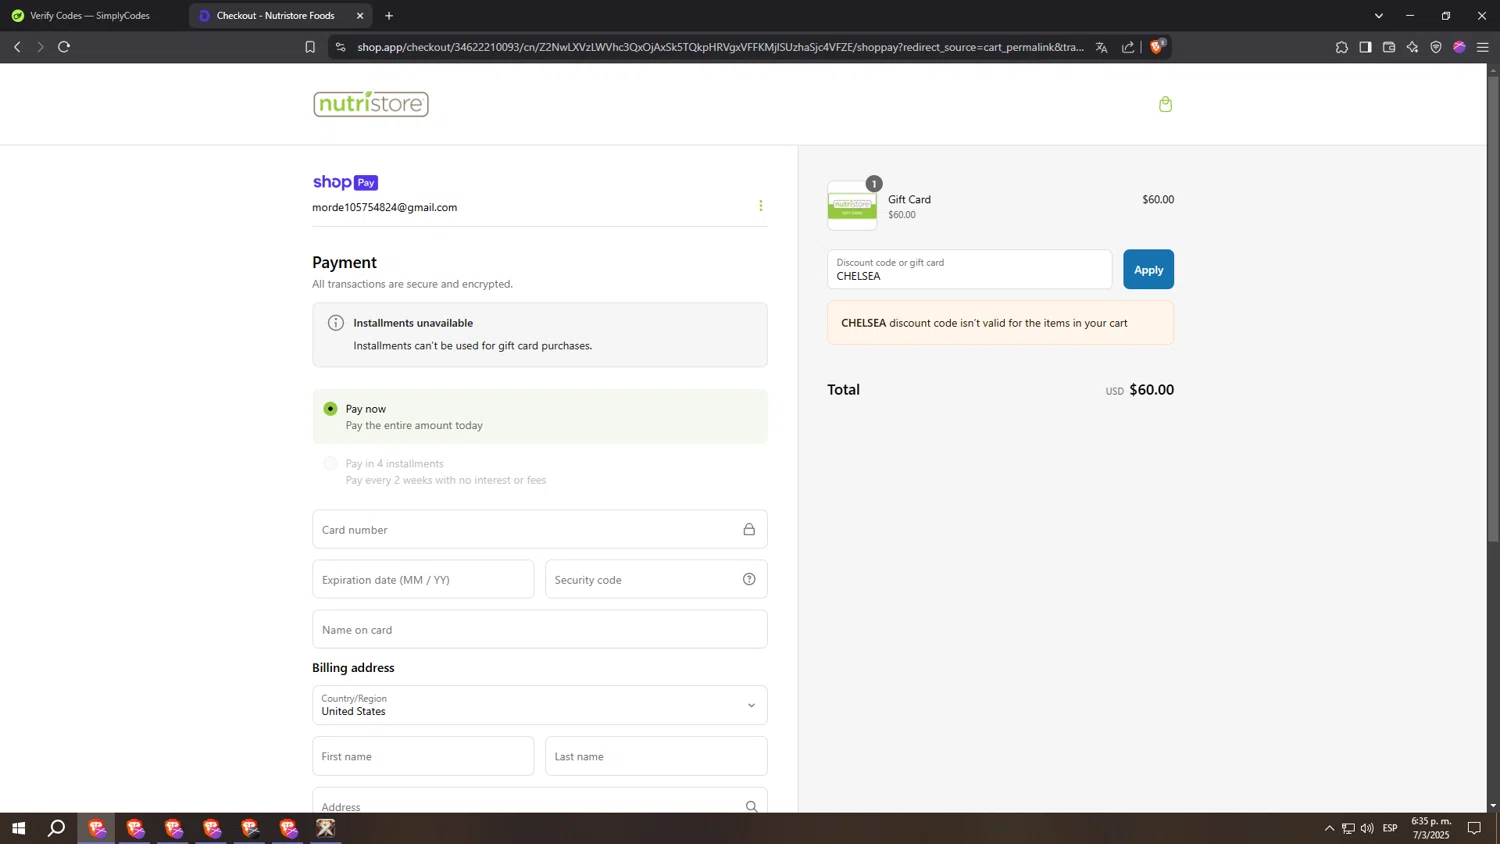This screenshot has height=844, width=1500.
Task: Click the Address field
Action: coord(540,802)
